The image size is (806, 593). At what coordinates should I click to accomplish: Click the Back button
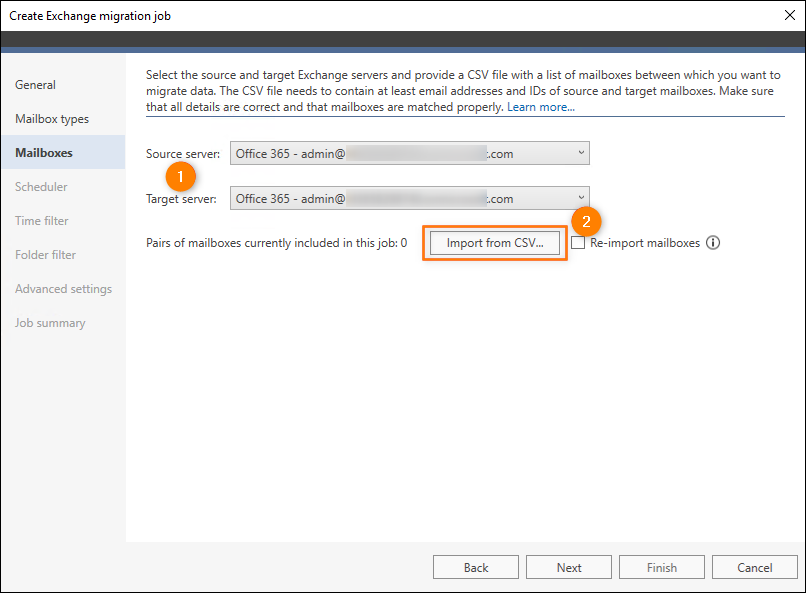476,567
